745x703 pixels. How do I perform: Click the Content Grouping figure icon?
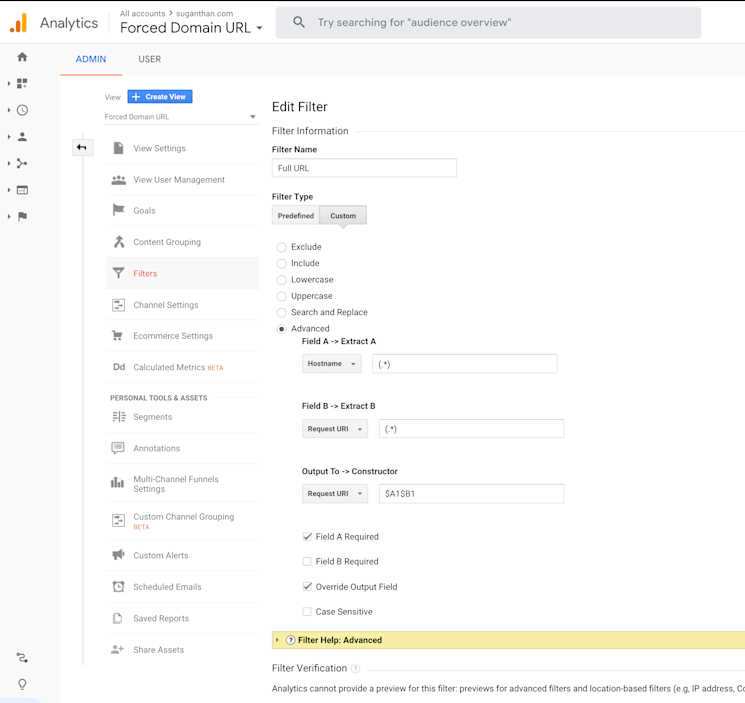(119, 242)
